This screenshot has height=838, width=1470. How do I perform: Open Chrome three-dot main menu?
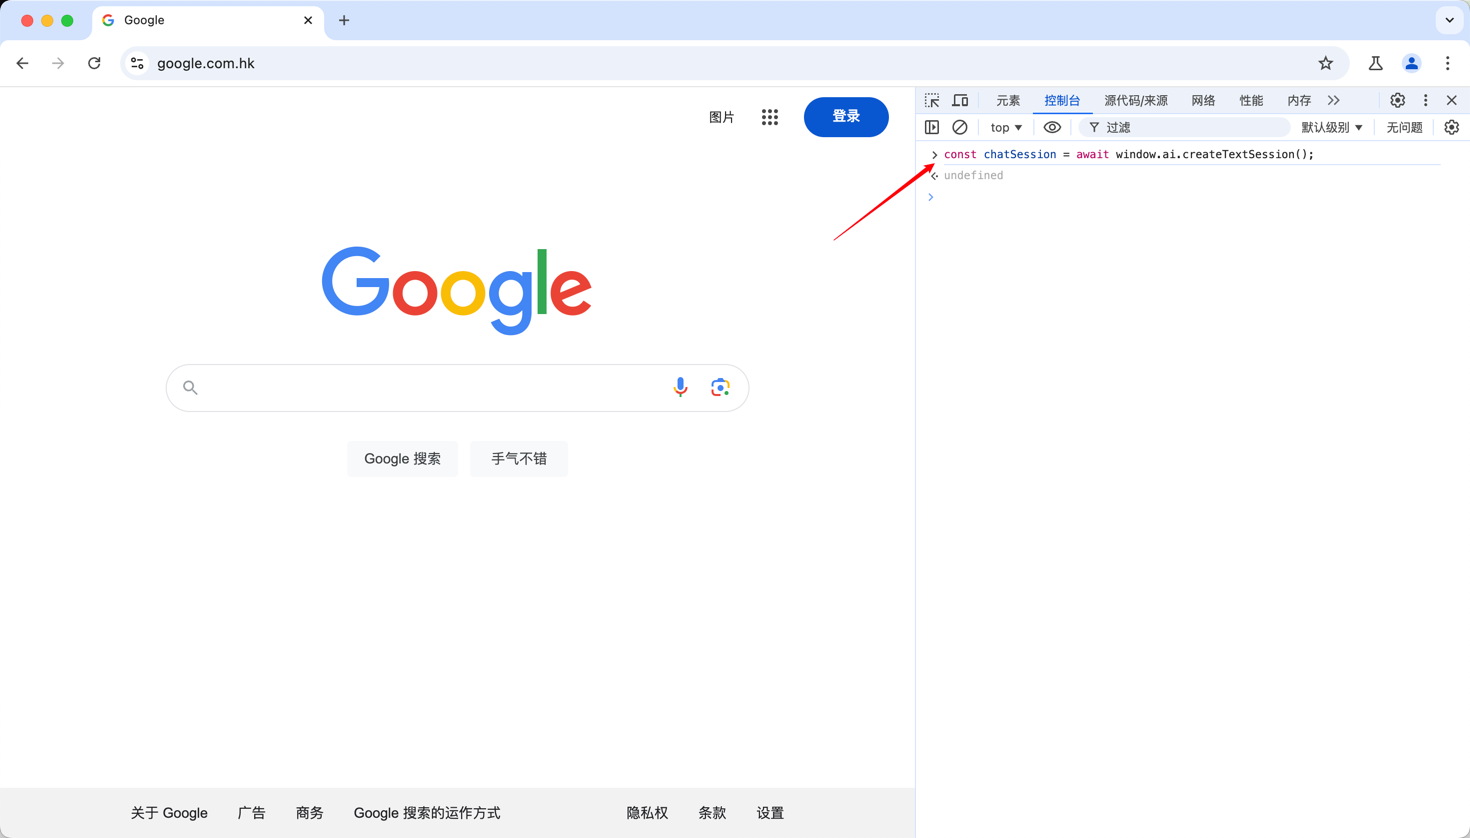[x=1447, y=63]
